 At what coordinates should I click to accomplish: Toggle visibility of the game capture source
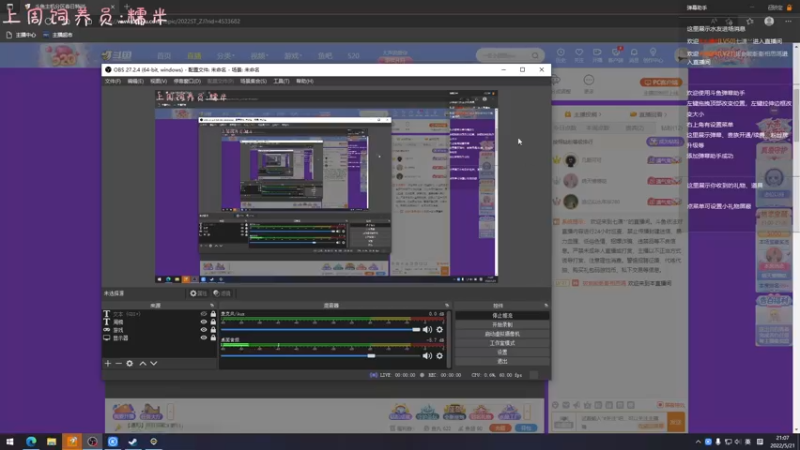204,330
